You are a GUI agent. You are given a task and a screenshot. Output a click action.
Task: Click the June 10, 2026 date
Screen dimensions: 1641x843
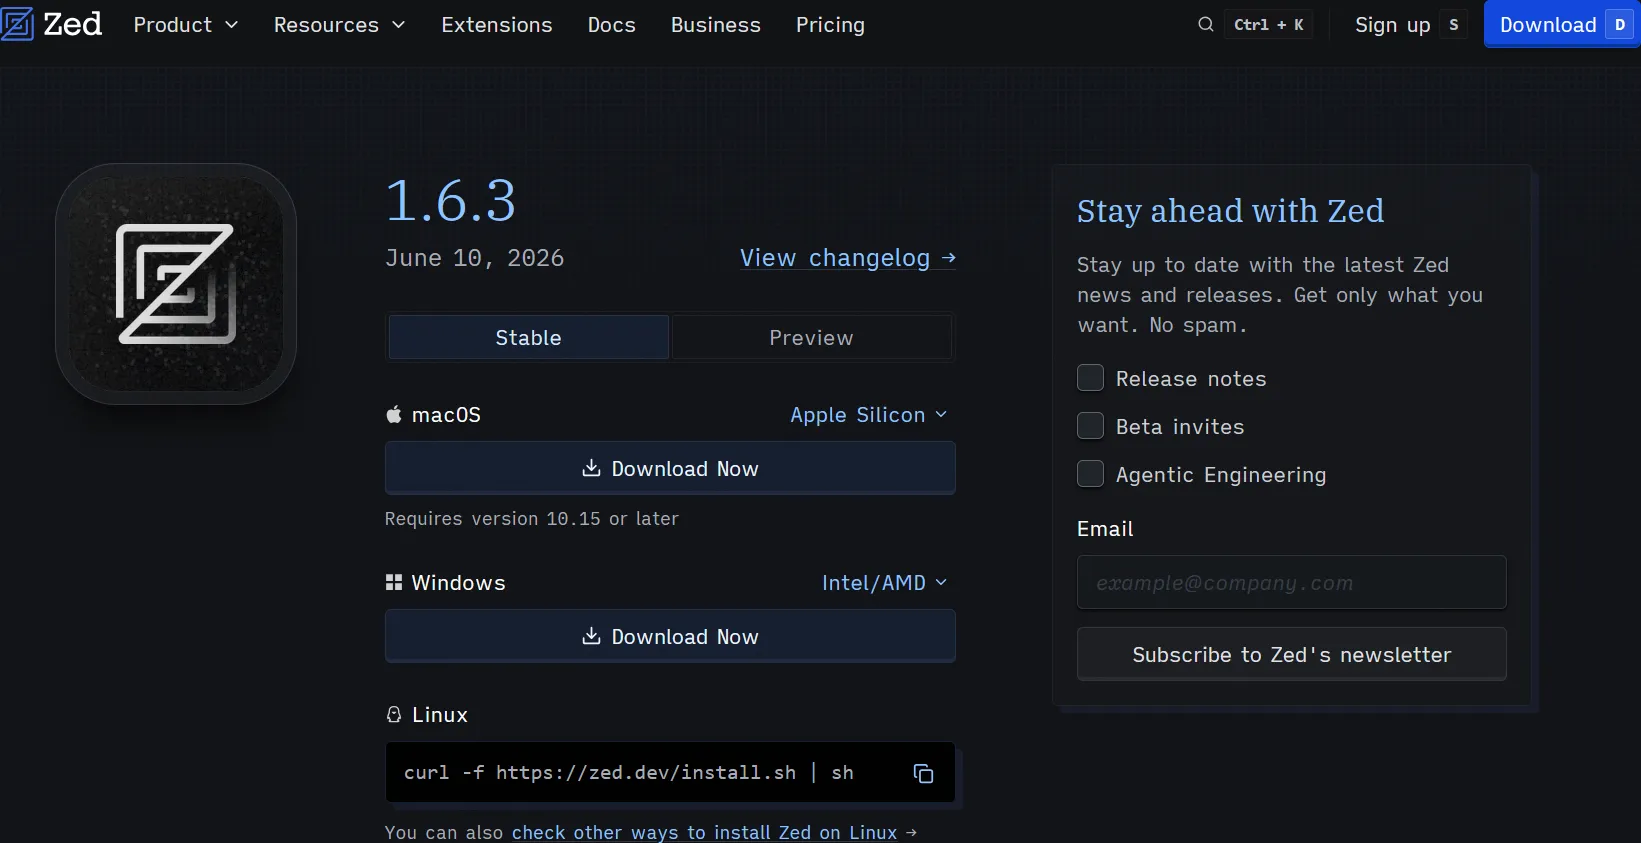pyautogui.click(x=475, y=258)
